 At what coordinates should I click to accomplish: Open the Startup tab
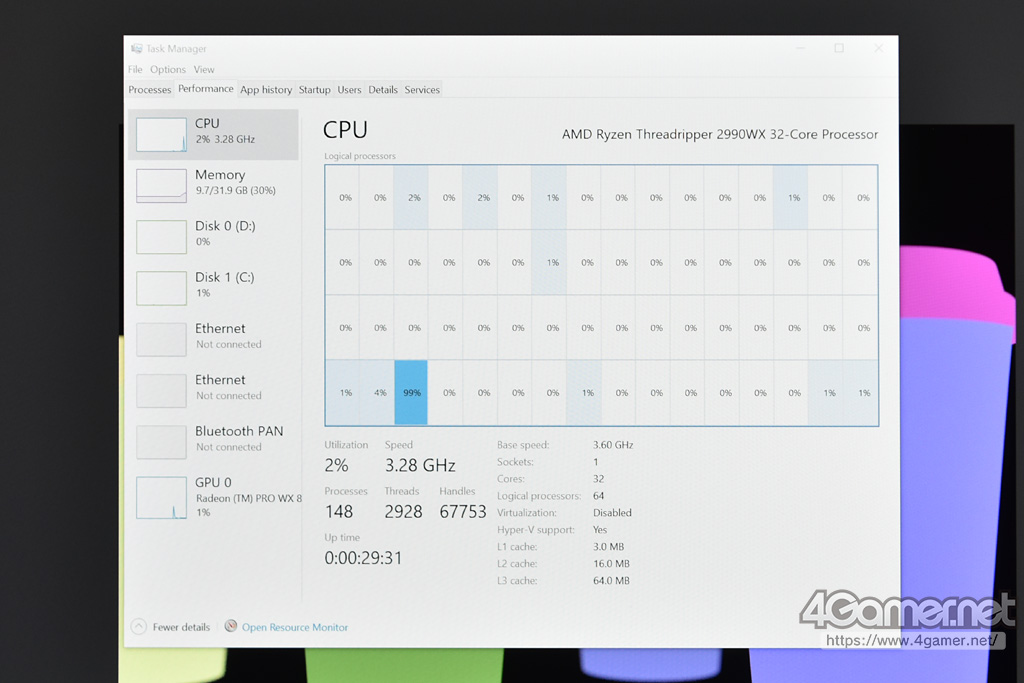pos(314,90)
